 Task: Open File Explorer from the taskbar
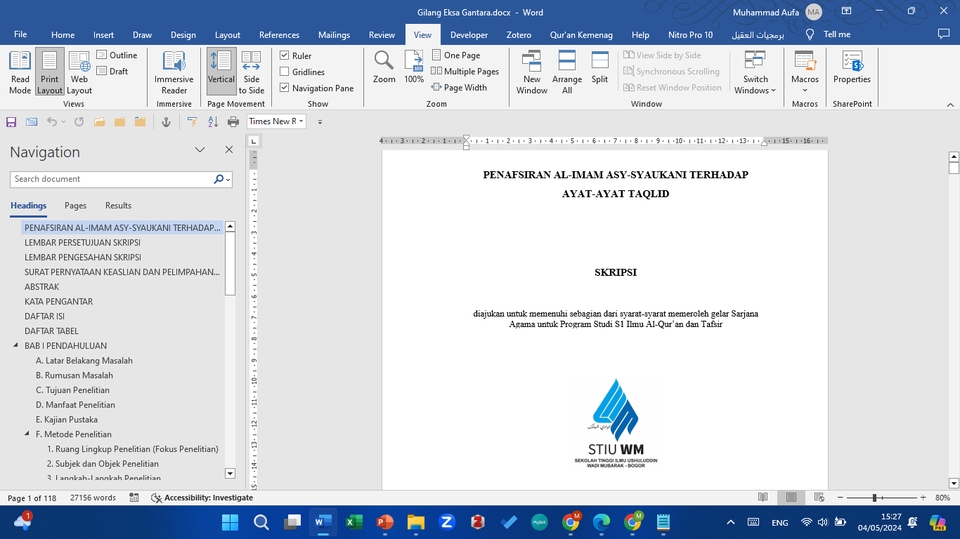[x=416, y=522]
